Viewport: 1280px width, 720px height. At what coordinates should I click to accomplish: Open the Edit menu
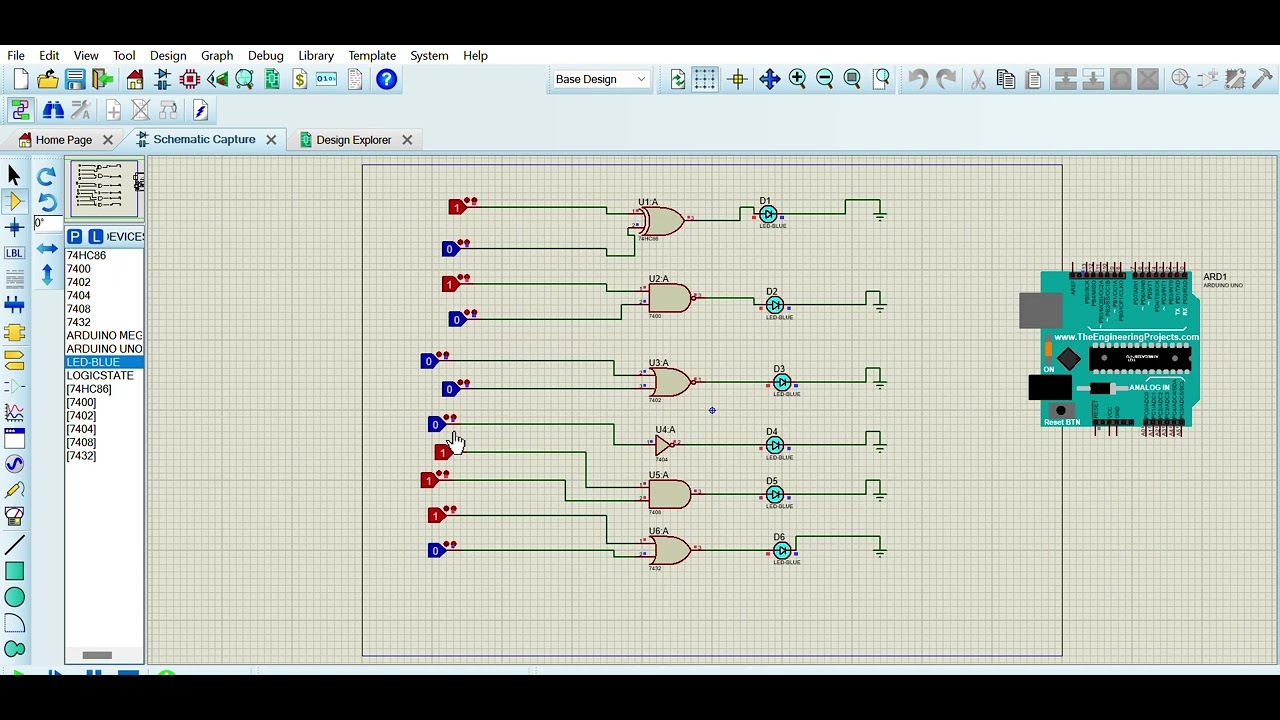(x=49, y=55)
